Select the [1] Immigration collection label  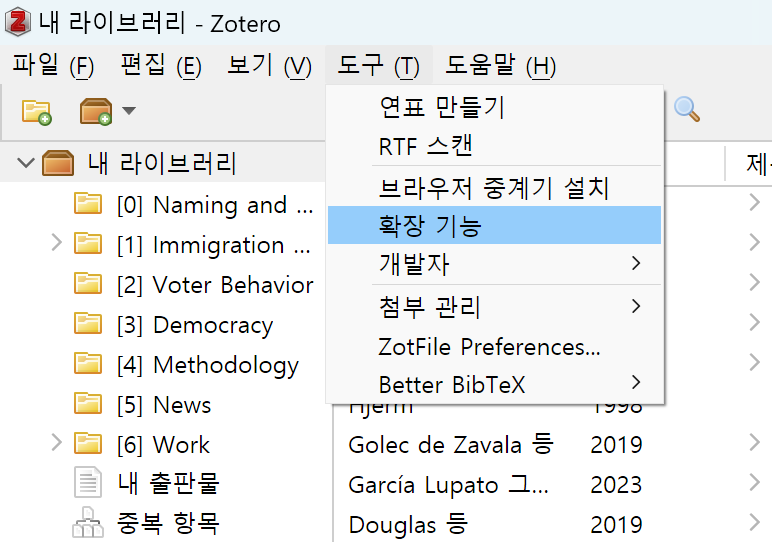(214, 245)
